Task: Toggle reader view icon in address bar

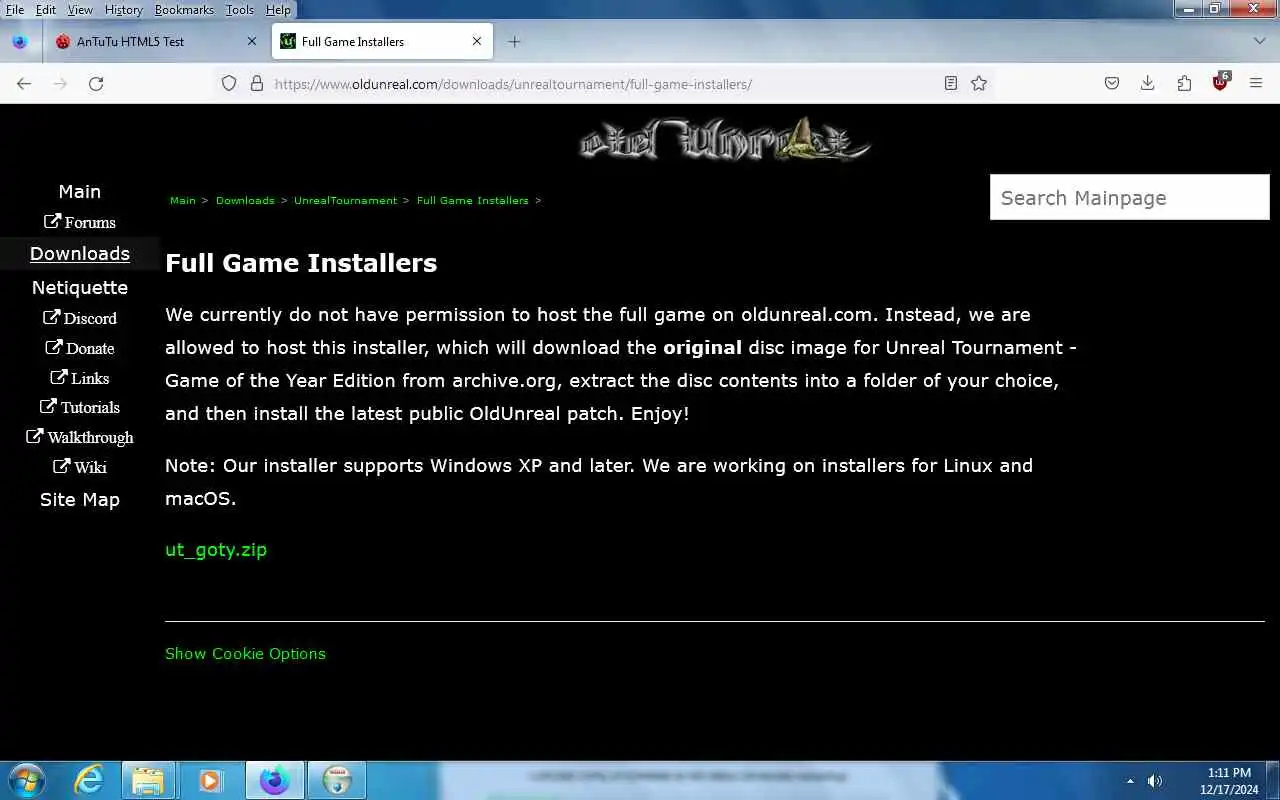Action: click(951, 84)
